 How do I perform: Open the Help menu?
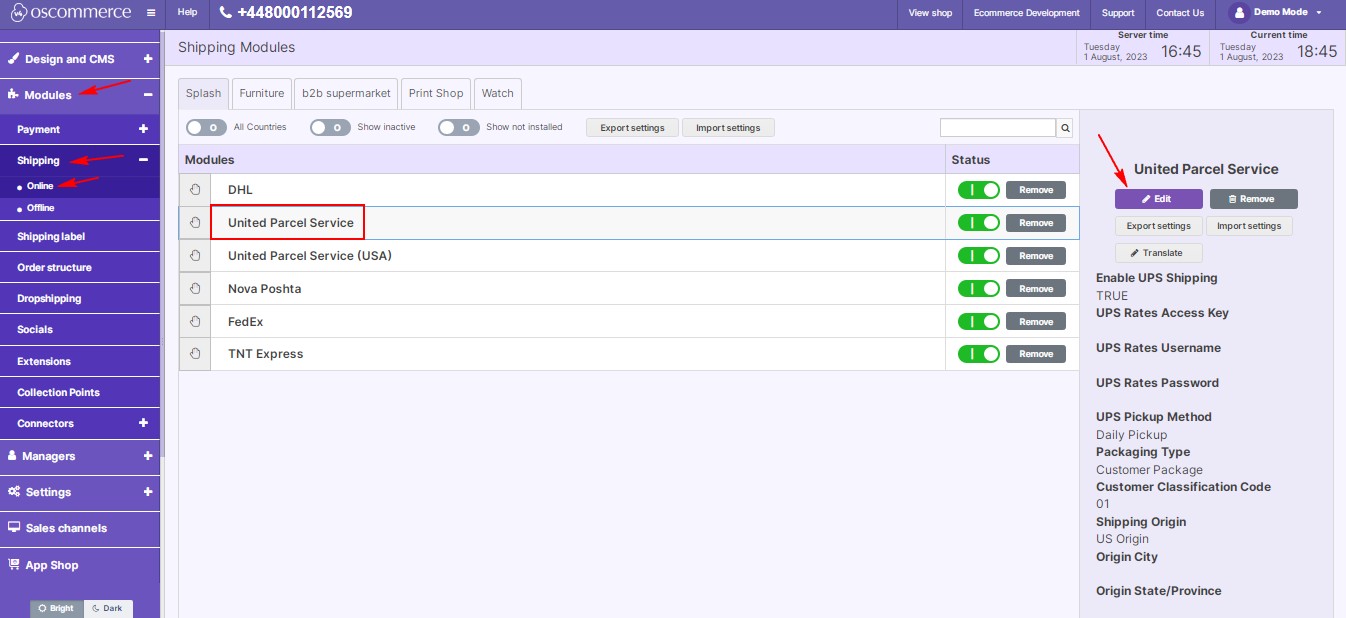click(187, 13)
